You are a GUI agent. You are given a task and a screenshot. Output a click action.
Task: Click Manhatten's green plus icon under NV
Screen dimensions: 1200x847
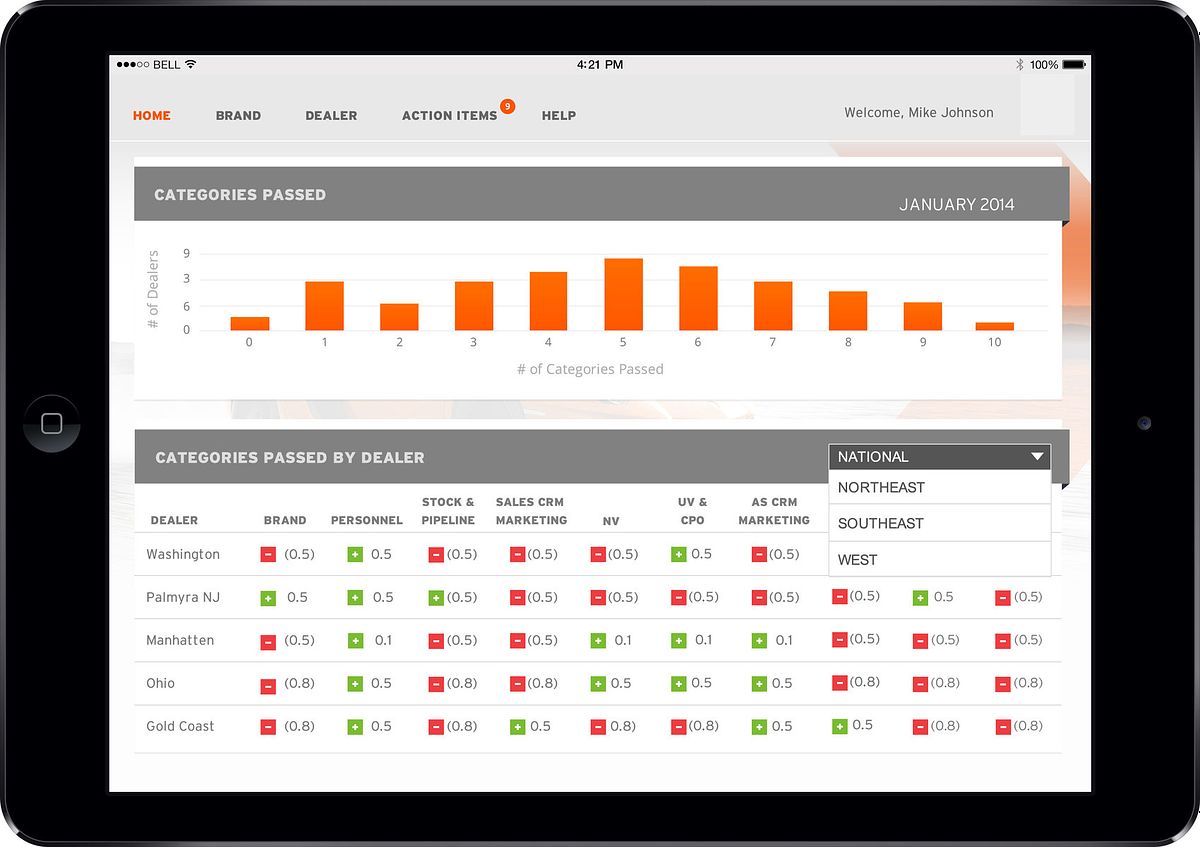[x=598, y=641]
